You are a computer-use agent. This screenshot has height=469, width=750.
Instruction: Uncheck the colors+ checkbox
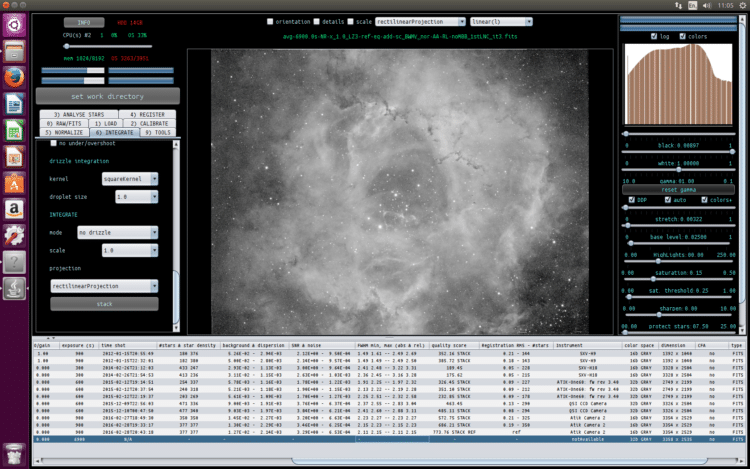(x=704, y=200)
